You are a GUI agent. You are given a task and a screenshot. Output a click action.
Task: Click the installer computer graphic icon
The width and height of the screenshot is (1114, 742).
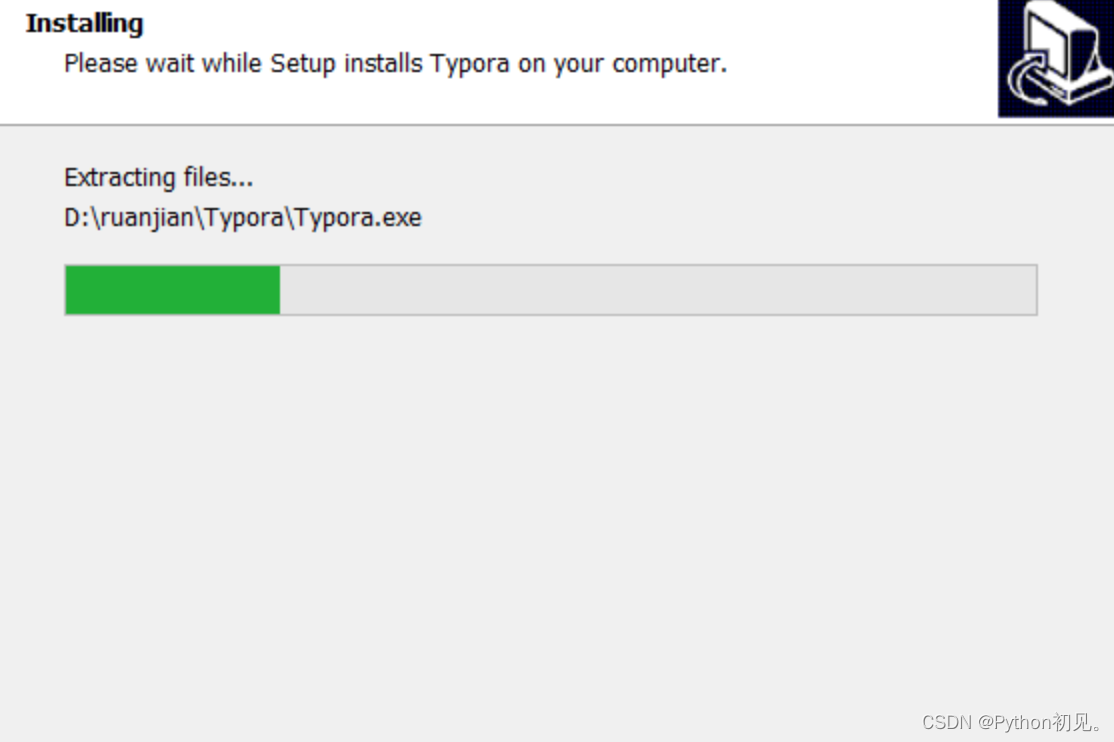pos(1054,58)
